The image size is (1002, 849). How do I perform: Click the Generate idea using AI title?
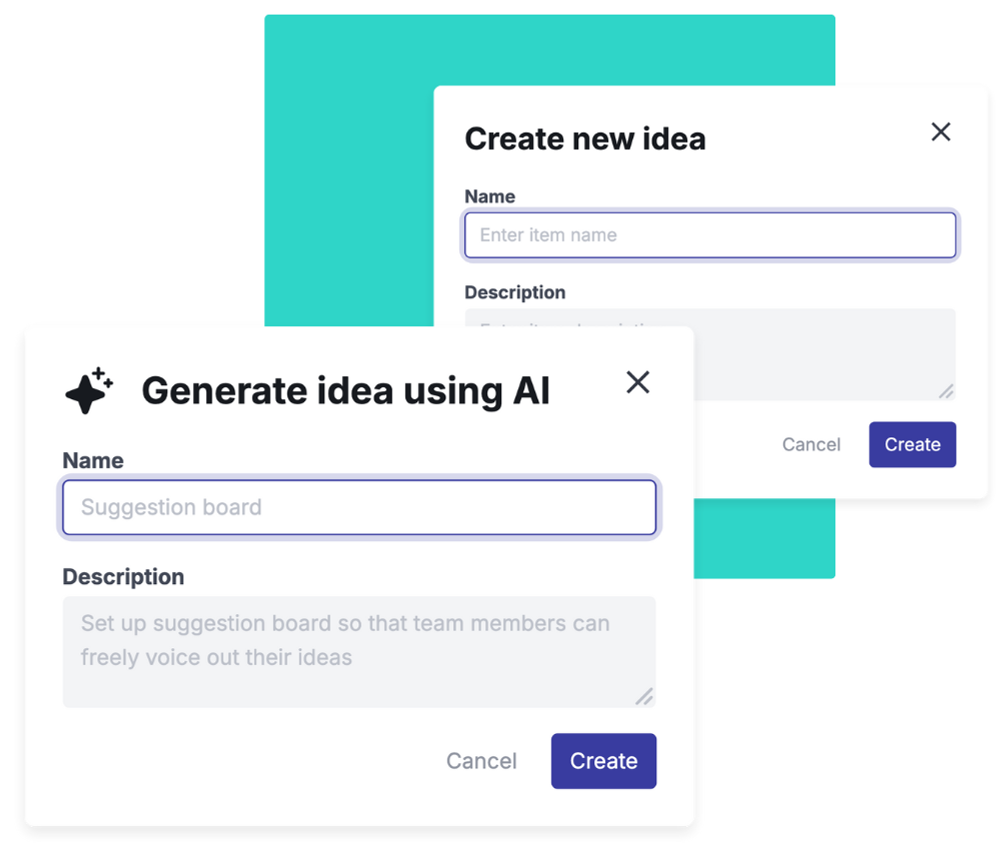346,390
